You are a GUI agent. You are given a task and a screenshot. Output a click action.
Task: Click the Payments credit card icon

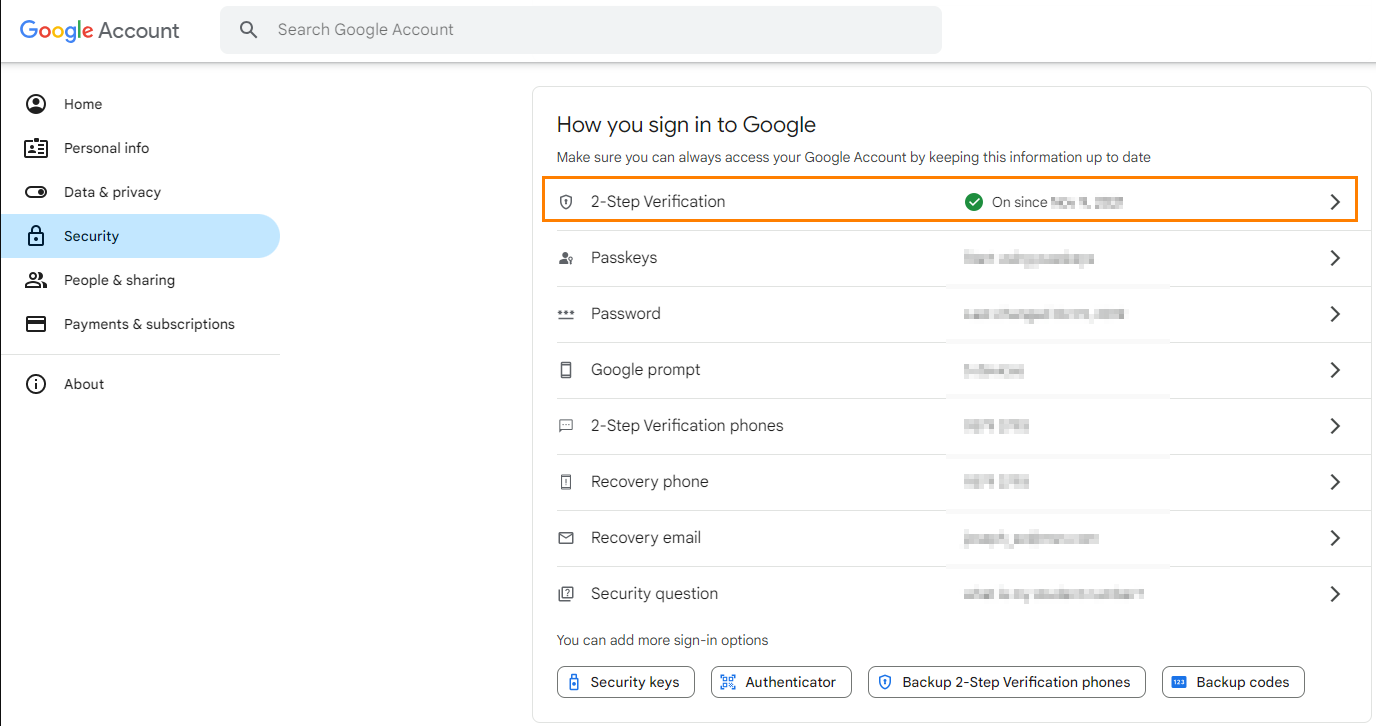pyautogui.click(x=36, y=324)
